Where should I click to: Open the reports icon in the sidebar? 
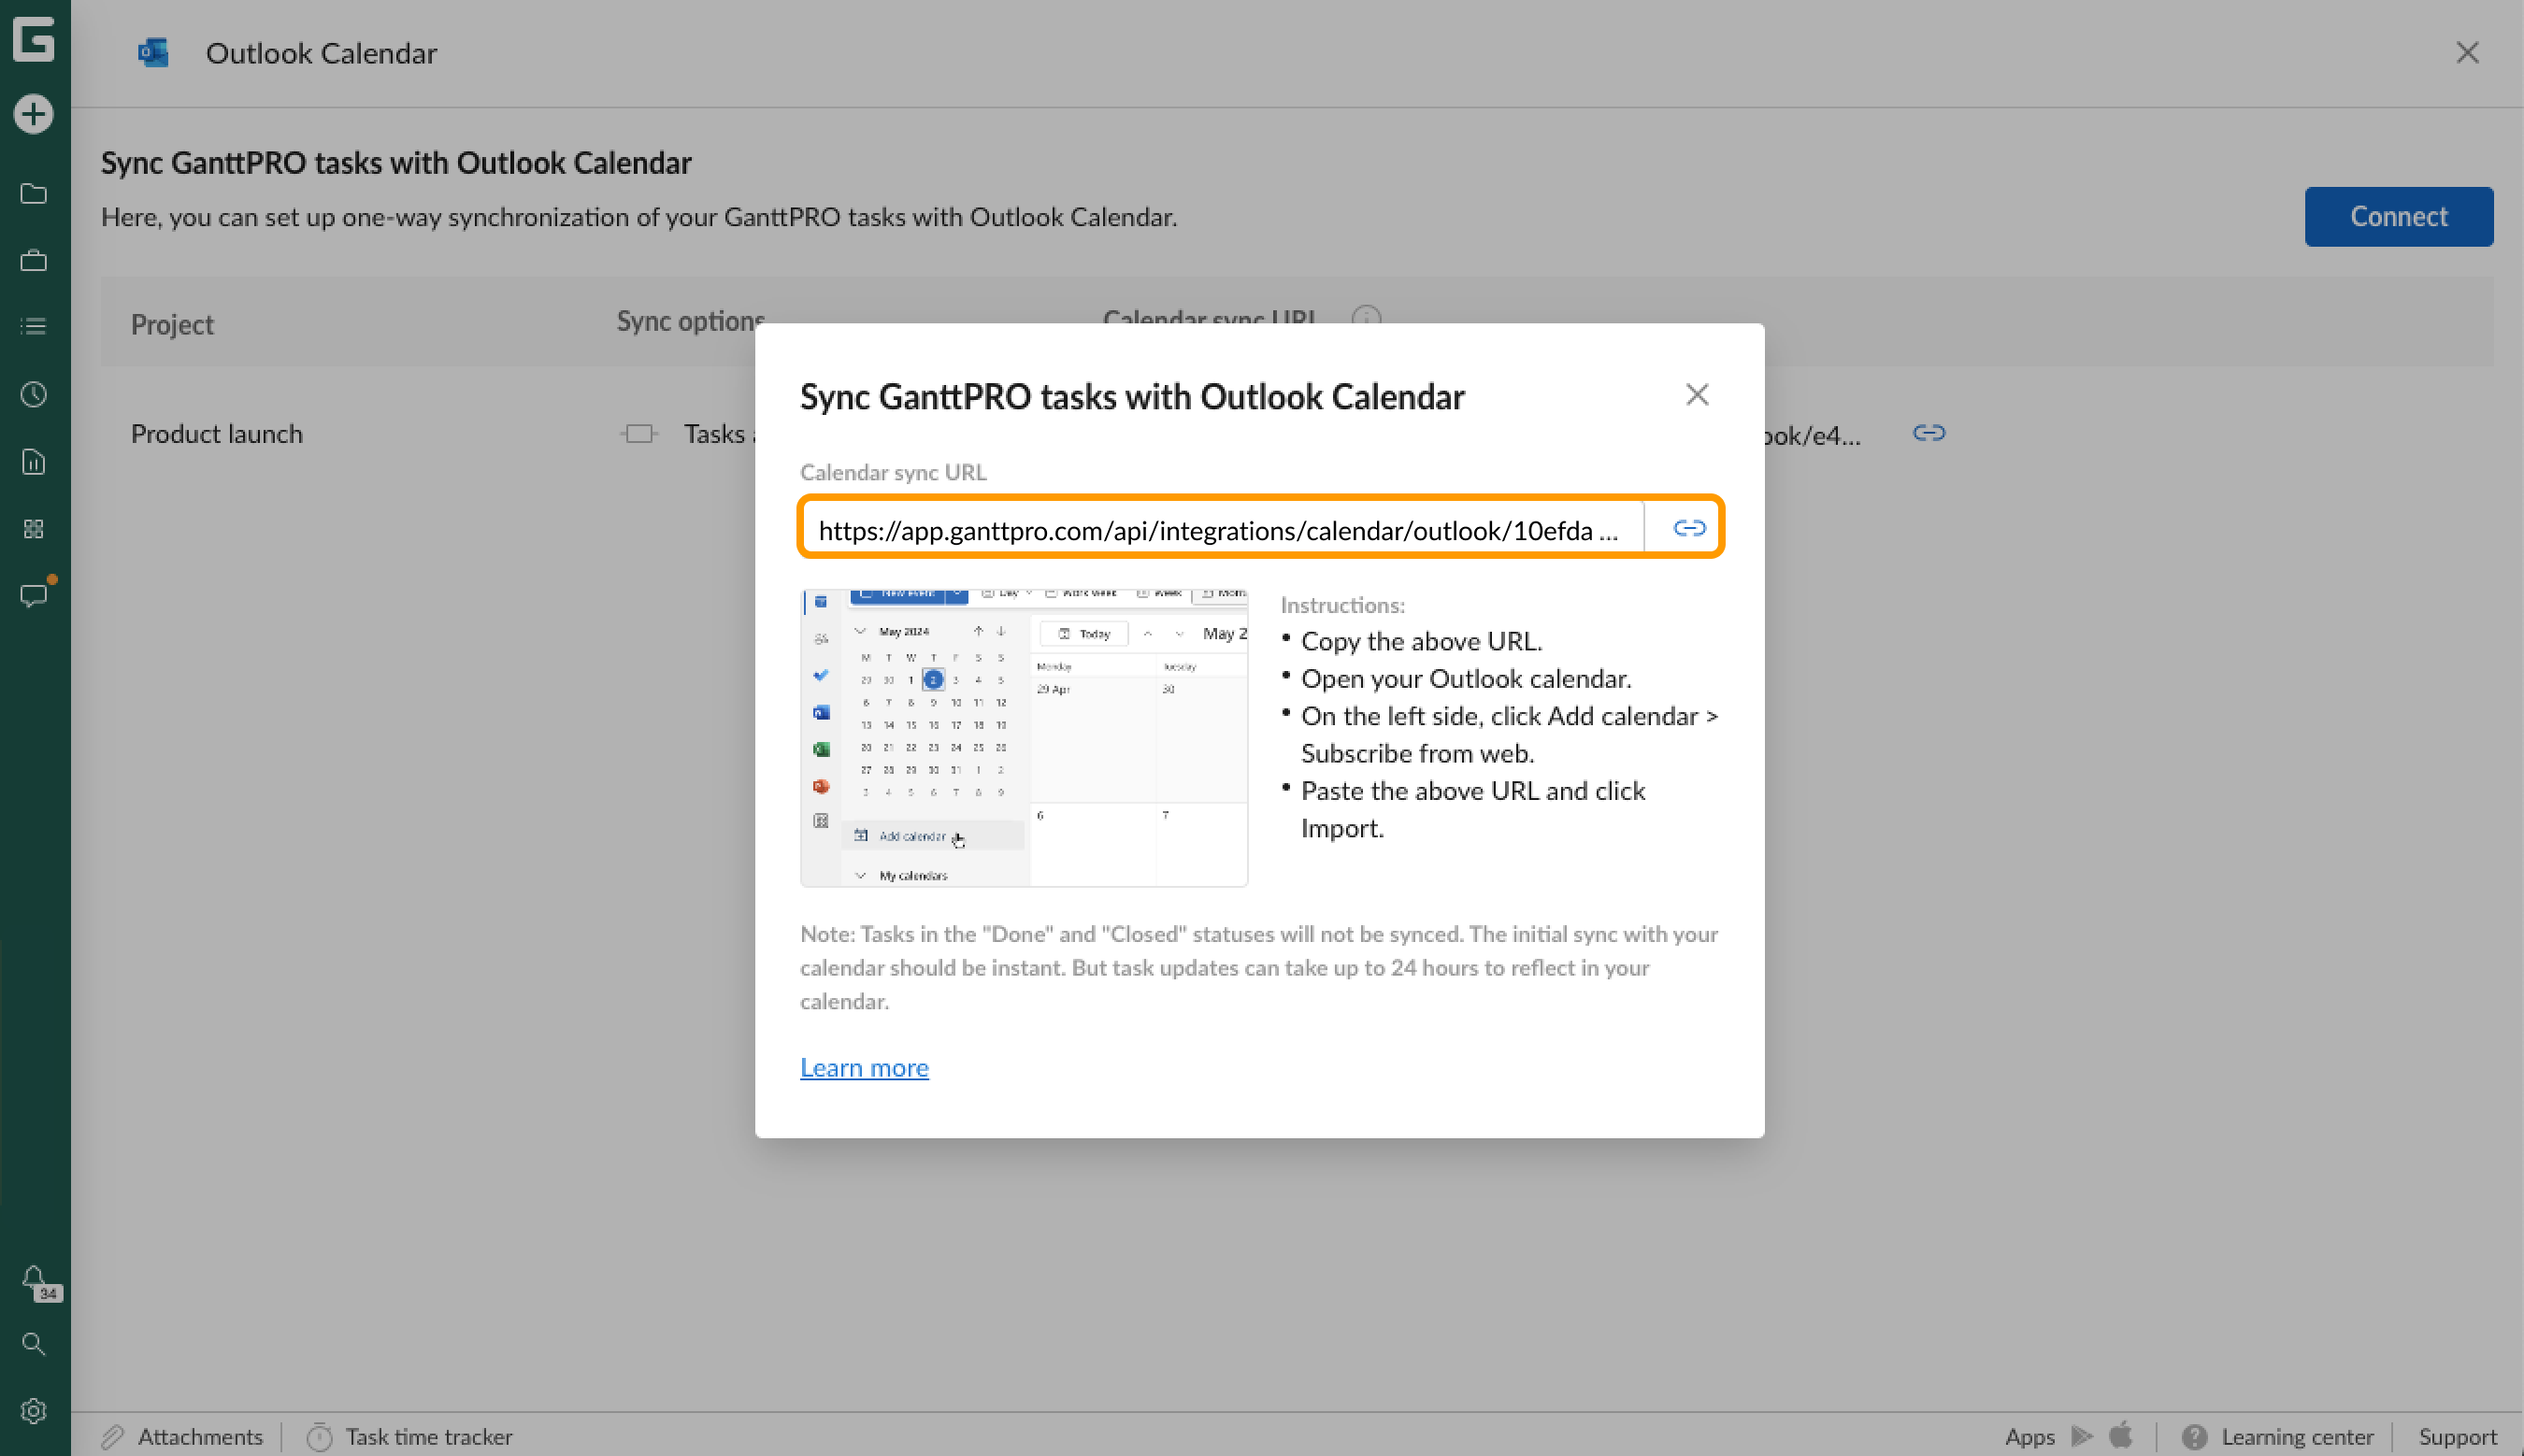(33, 462)
